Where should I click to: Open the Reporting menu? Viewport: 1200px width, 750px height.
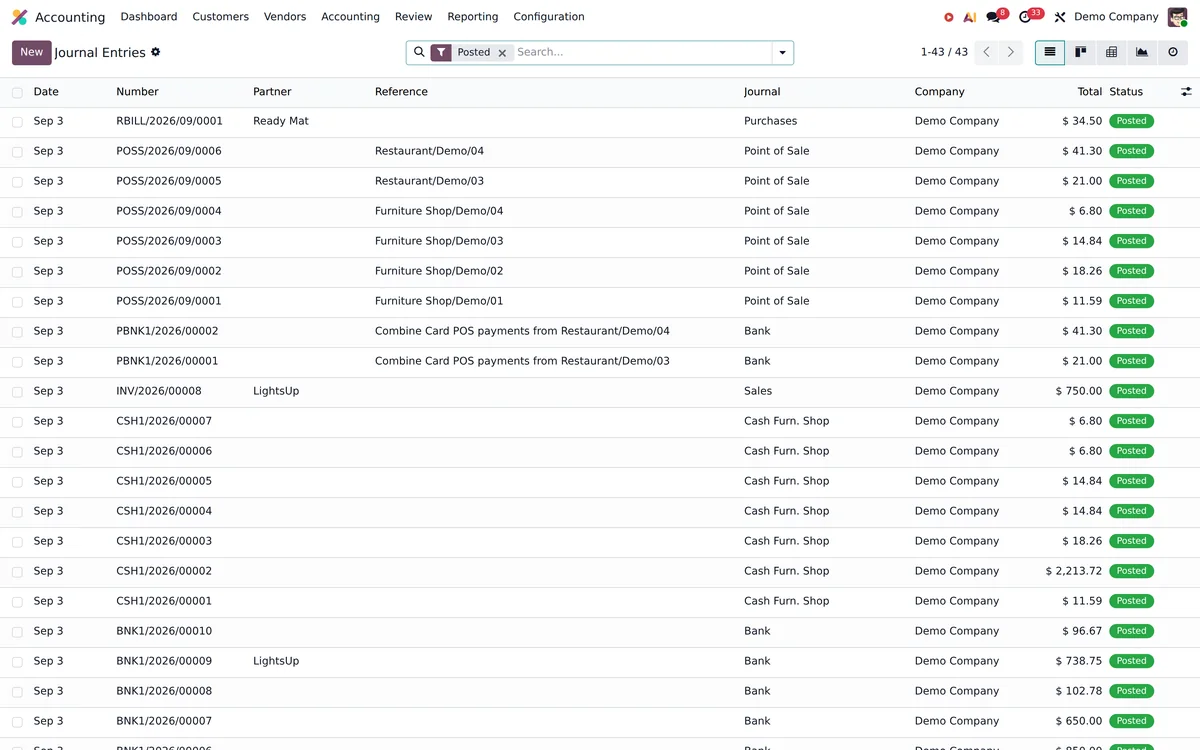click(473, 17)
